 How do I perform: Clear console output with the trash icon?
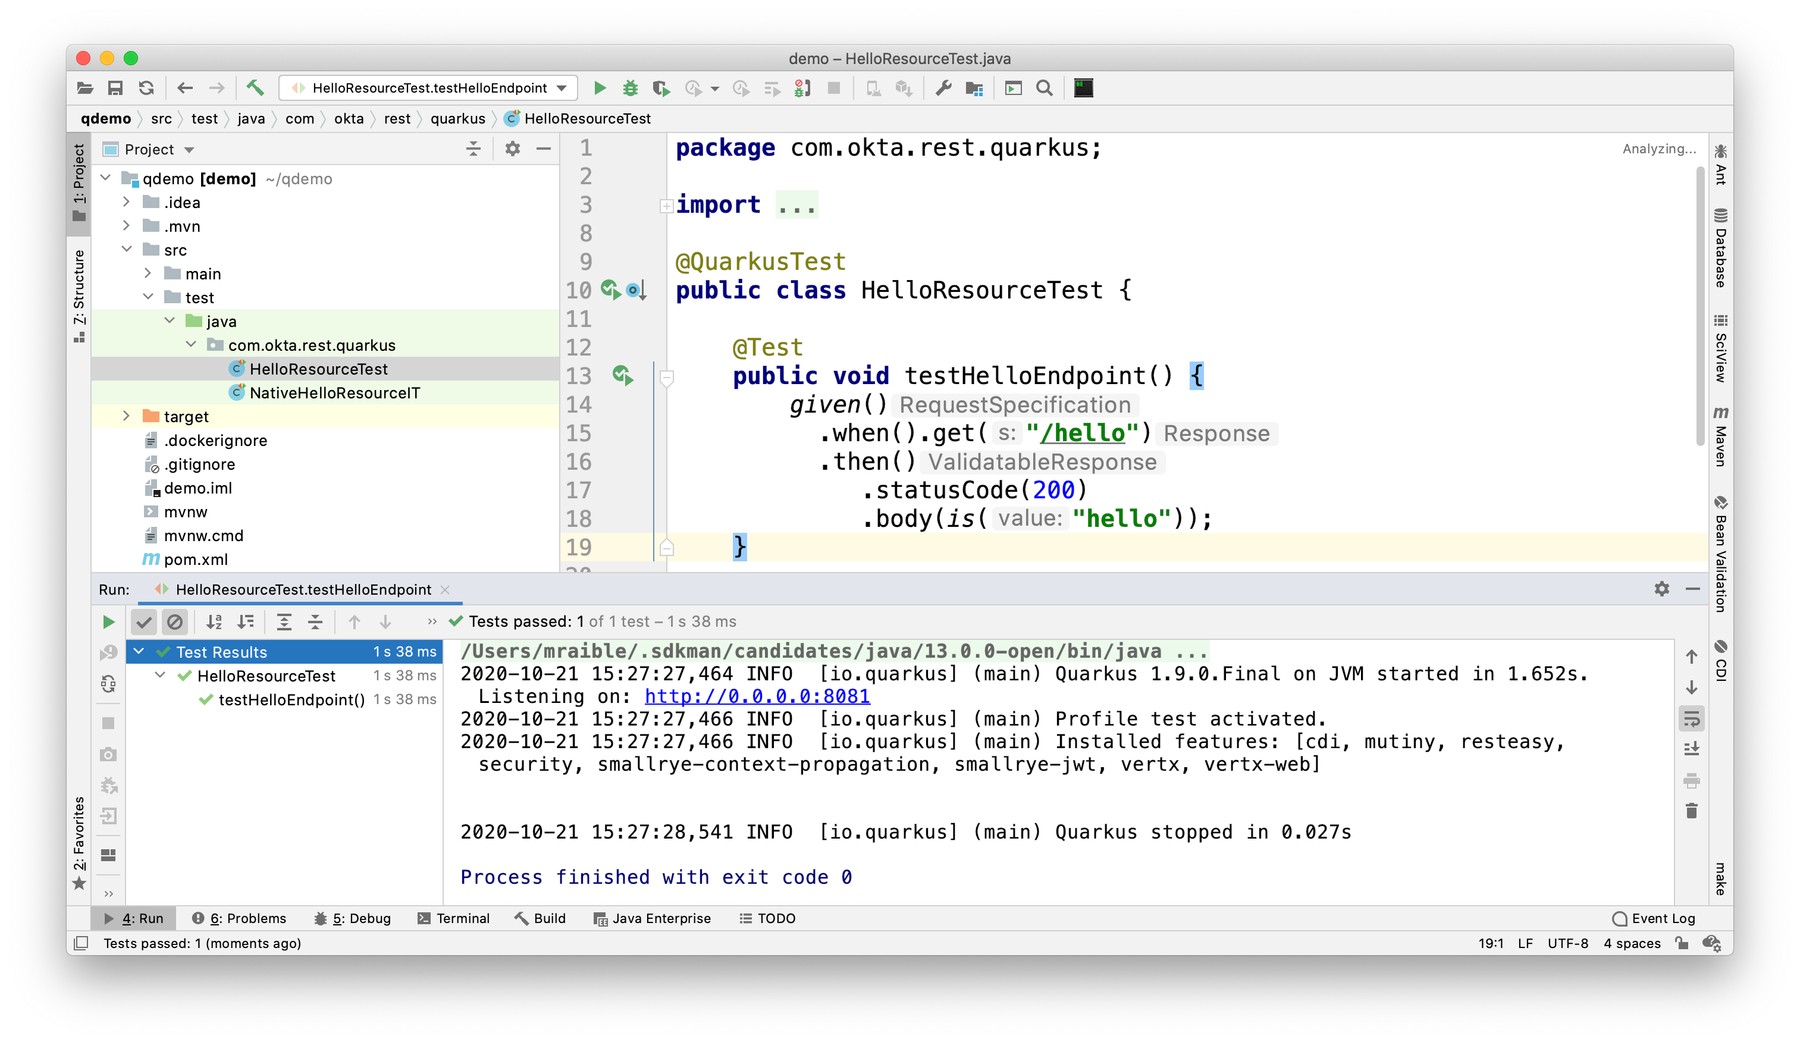coord(1691,811)
